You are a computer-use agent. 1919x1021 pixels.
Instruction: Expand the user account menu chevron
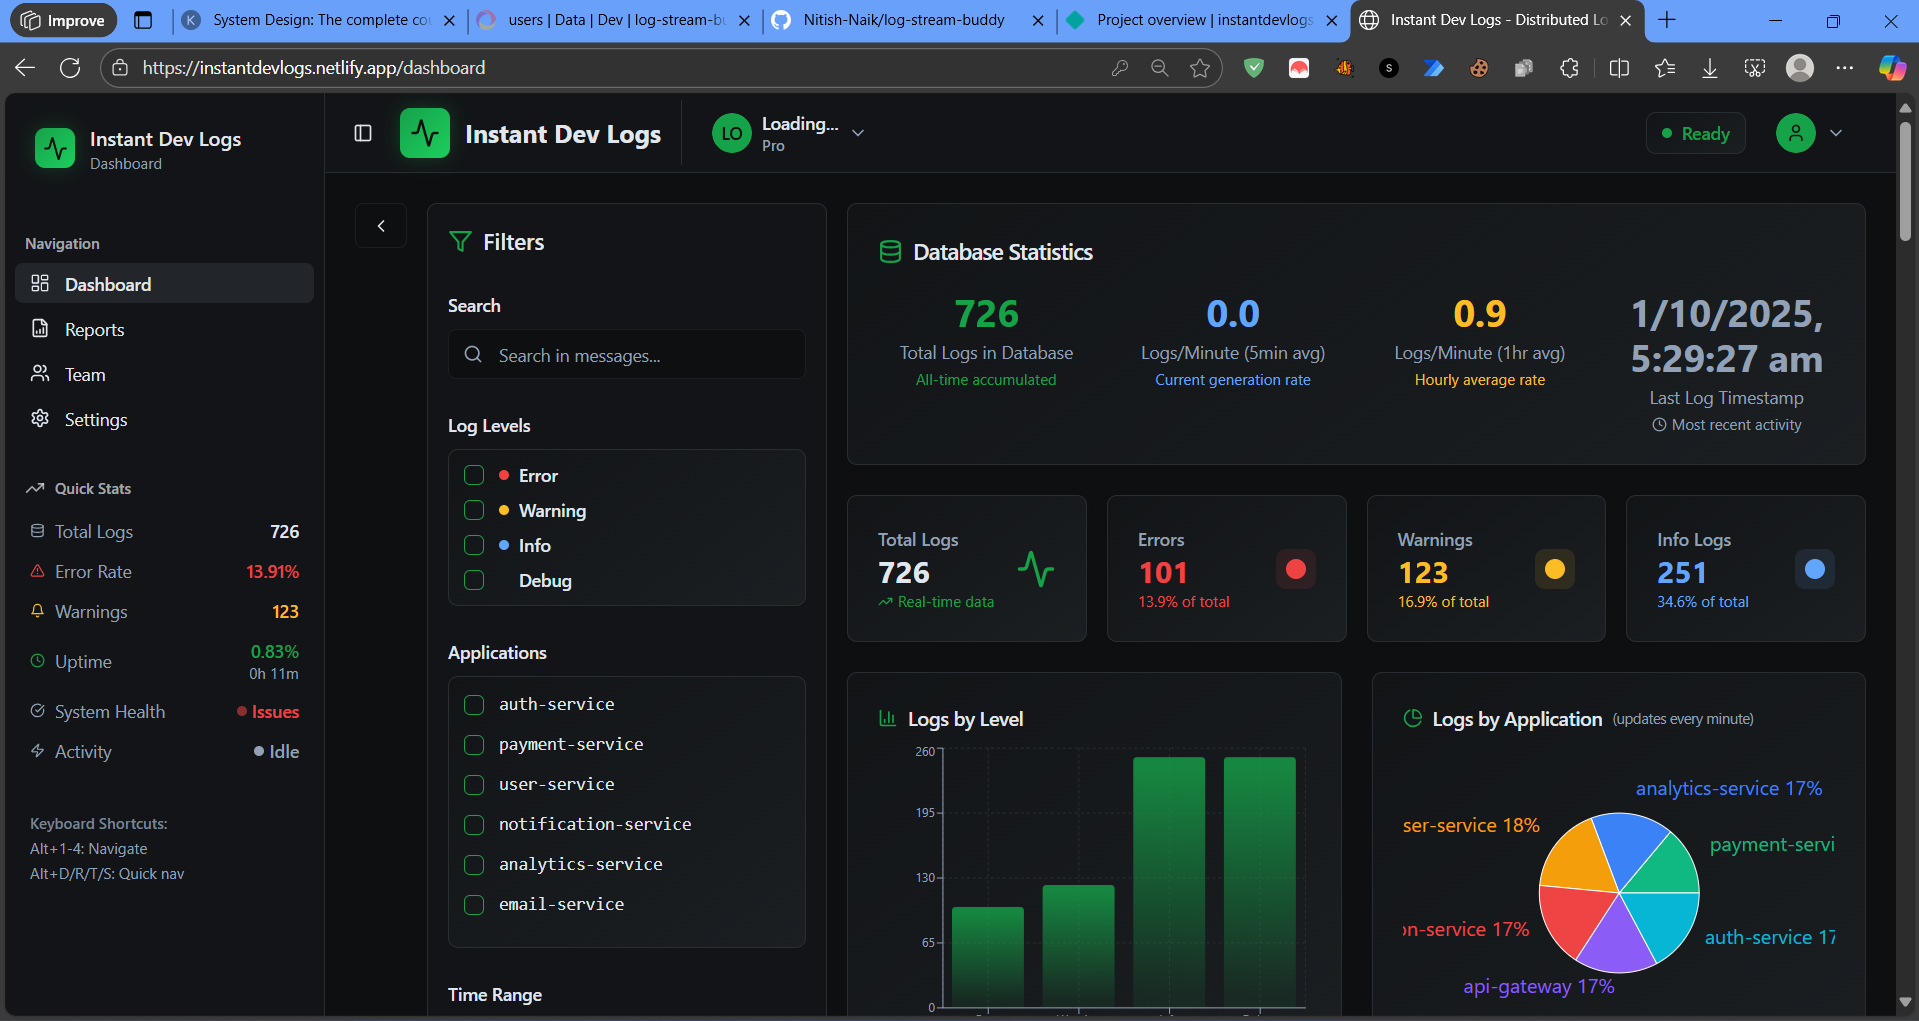[1836, 133]
